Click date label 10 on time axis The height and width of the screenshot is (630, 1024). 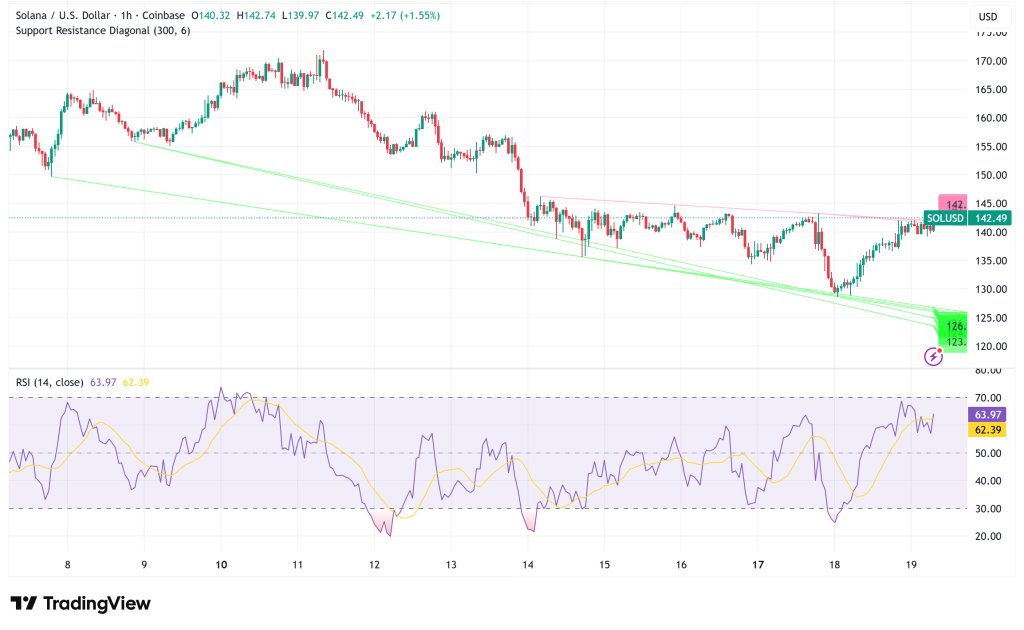tap(221, 564)
